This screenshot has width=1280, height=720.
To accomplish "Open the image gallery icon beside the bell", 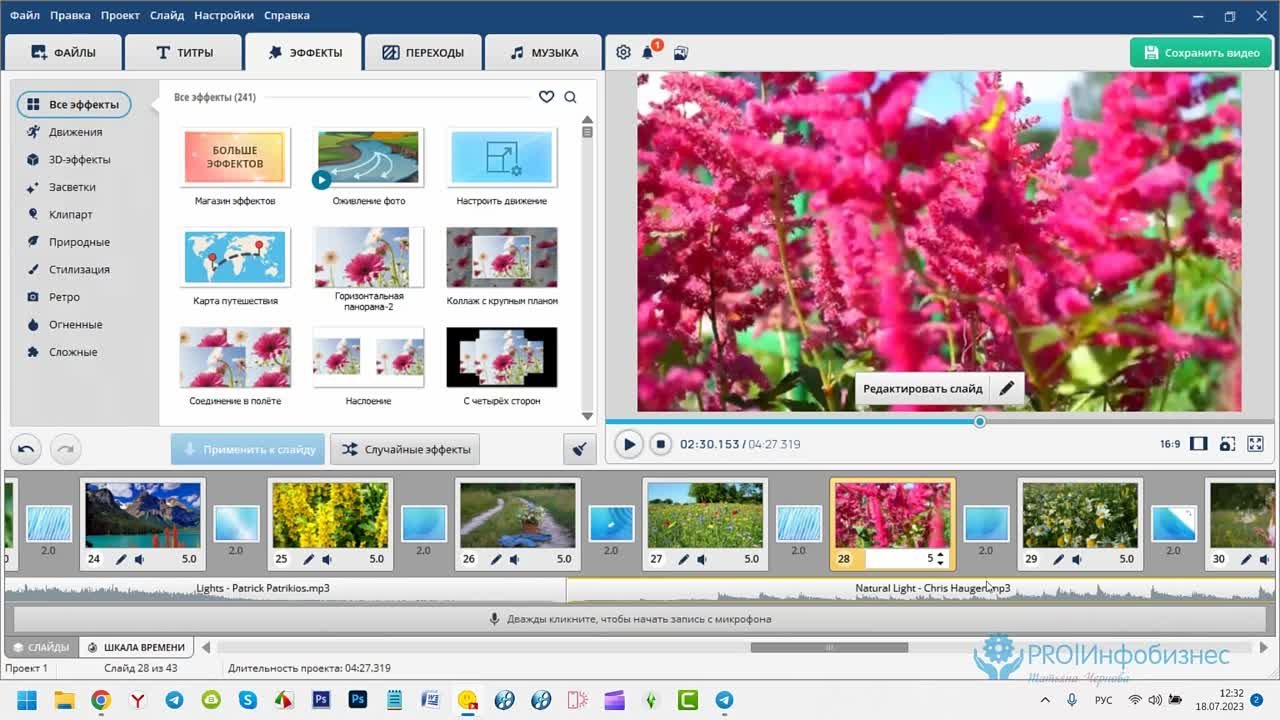I will 681,52.
